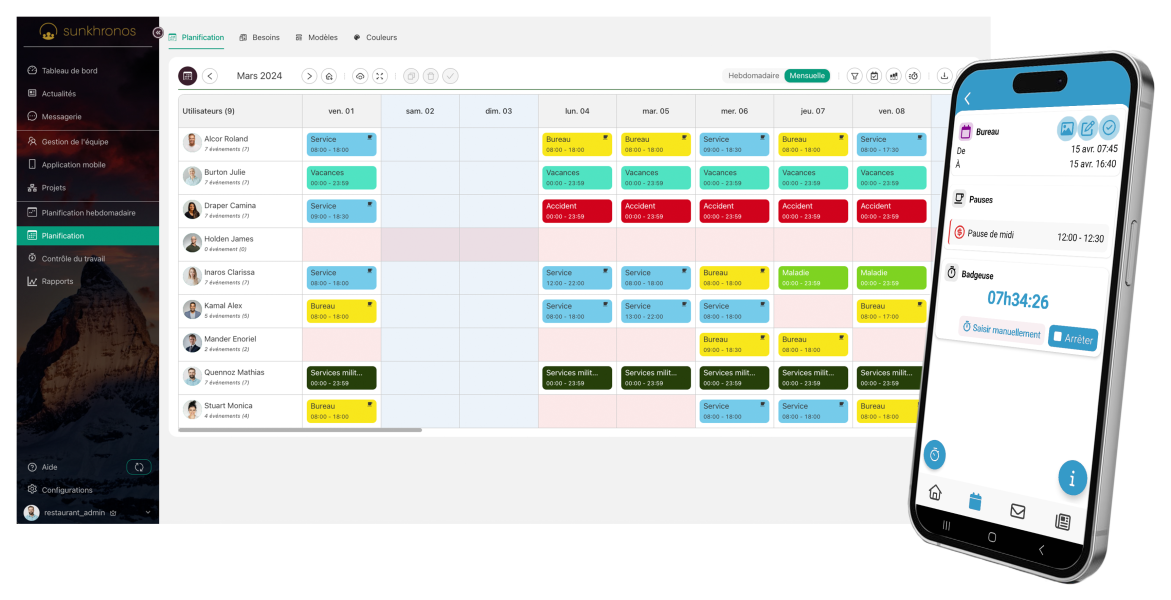The width and height of the screenshot is (1171, 600).
Task: Collapse the sidebar with arrow button
Action: point(158,33)
